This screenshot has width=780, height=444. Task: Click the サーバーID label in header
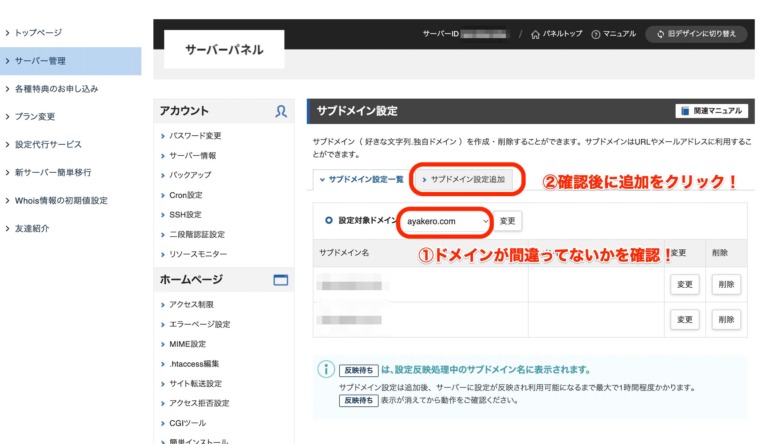click(440, 34)
